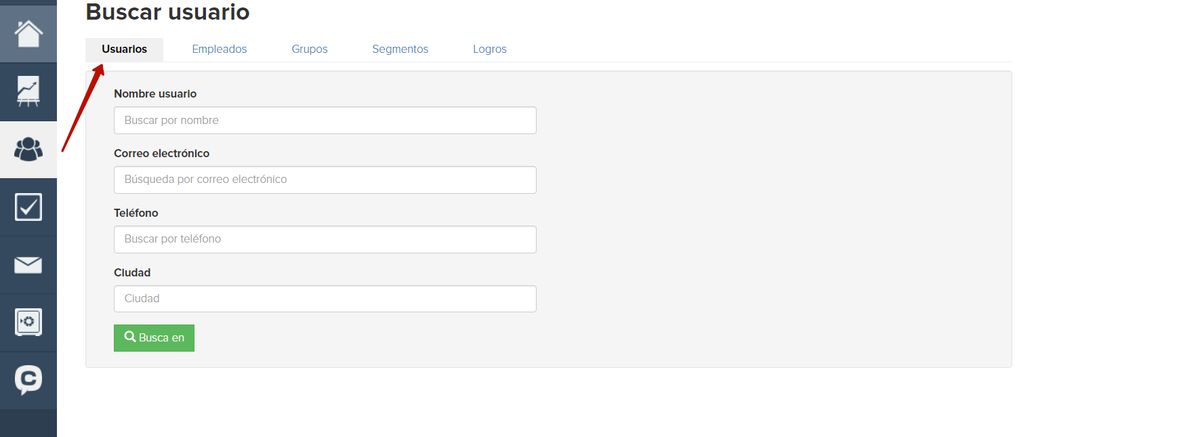Open the checkmark tasks icon in sidebar
The width and height of the screenshot is (1200, 437).
coord(28,207)
